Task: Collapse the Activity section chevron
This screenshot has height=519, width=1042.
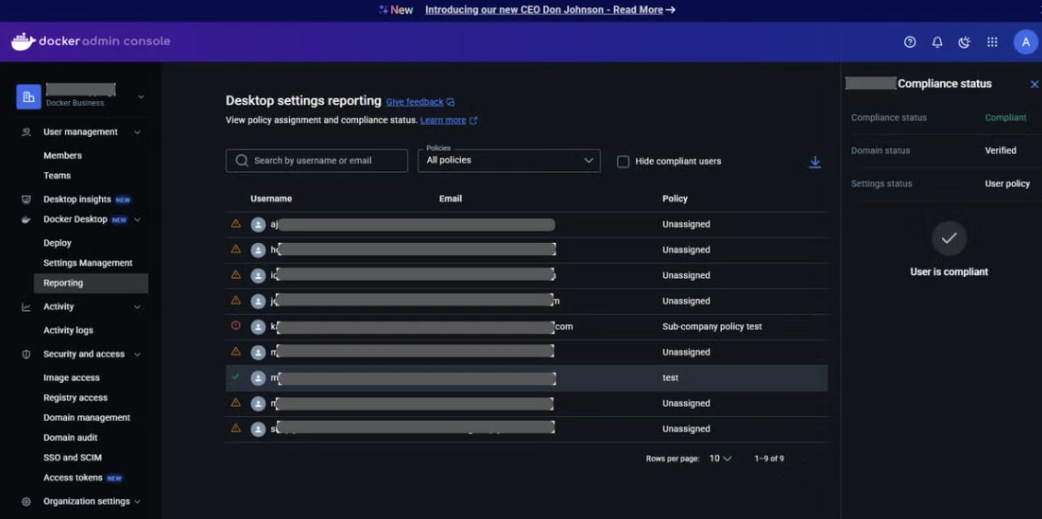Action: pyautogui.click(x=138, y=307)
